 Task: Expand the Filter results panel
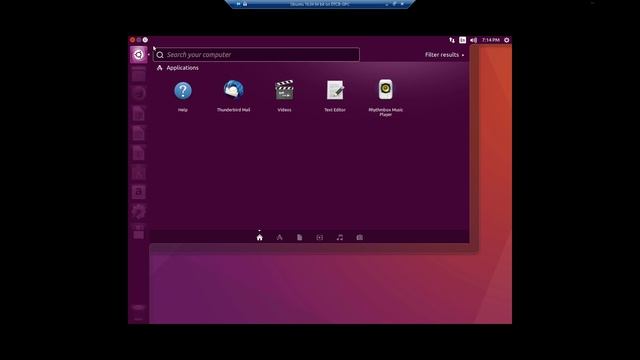click(444, 55)
